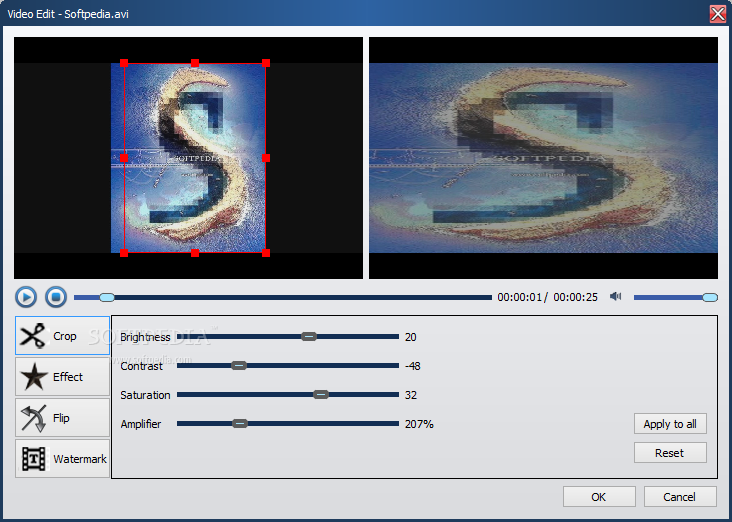Open the Flip tab

click(x=63, y=417)
